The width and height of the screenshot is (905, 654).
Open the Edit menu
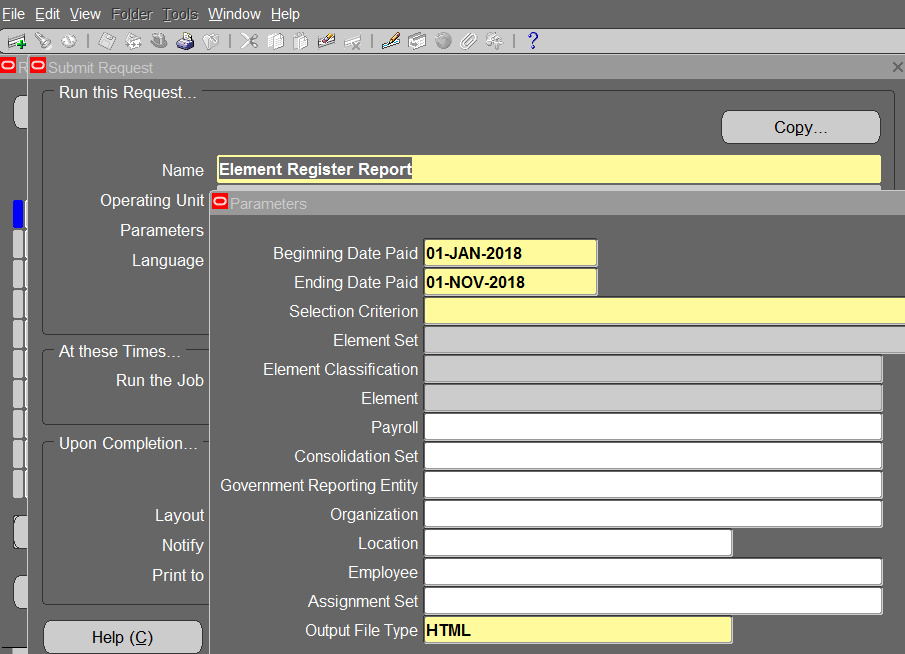47,14
